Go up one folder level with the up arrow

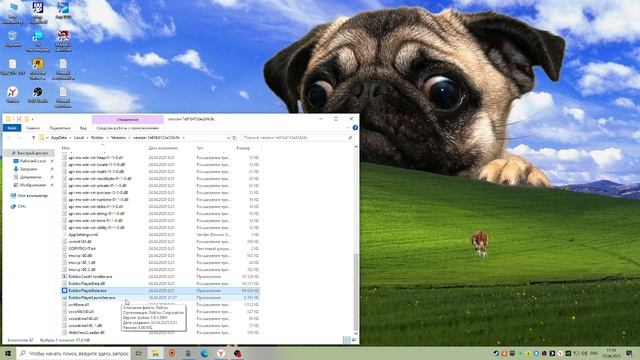point(33,138)
